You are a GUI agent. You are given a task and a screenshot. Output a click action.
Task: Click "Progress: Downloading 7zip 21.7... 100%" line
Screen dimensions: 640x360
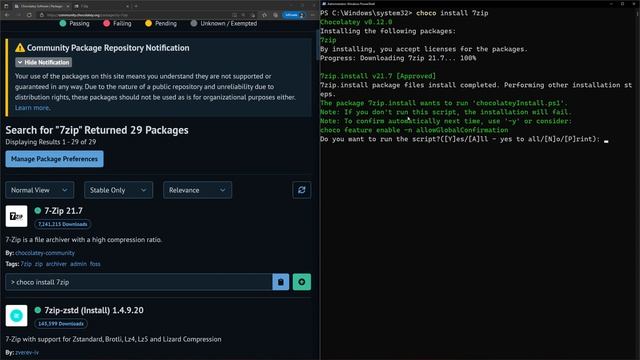coord(398,58)
